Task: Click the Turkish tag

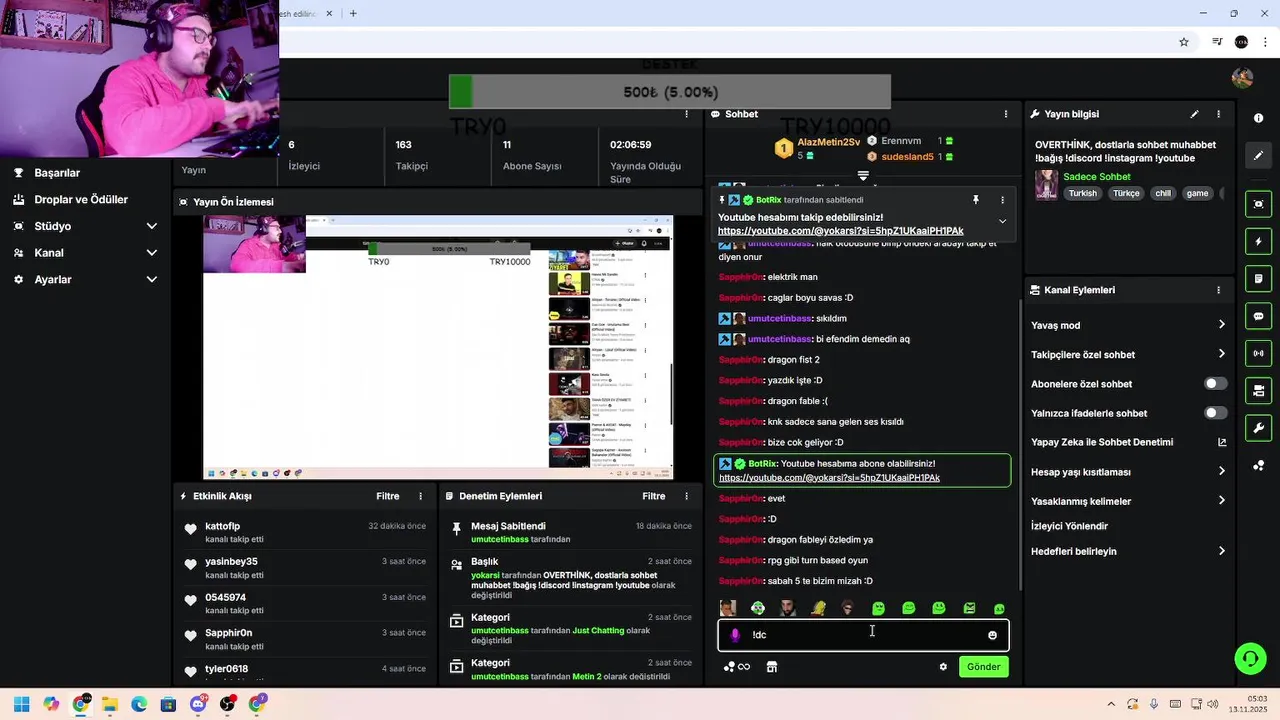Action: tap(1082, 194)
